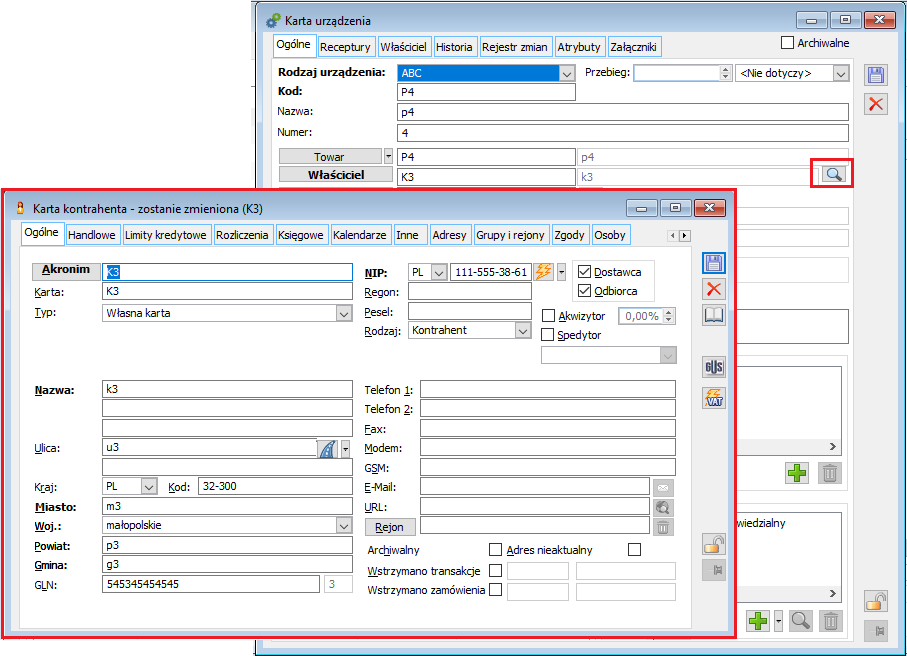Enable the Spedytor checkbox

point(547,334)
